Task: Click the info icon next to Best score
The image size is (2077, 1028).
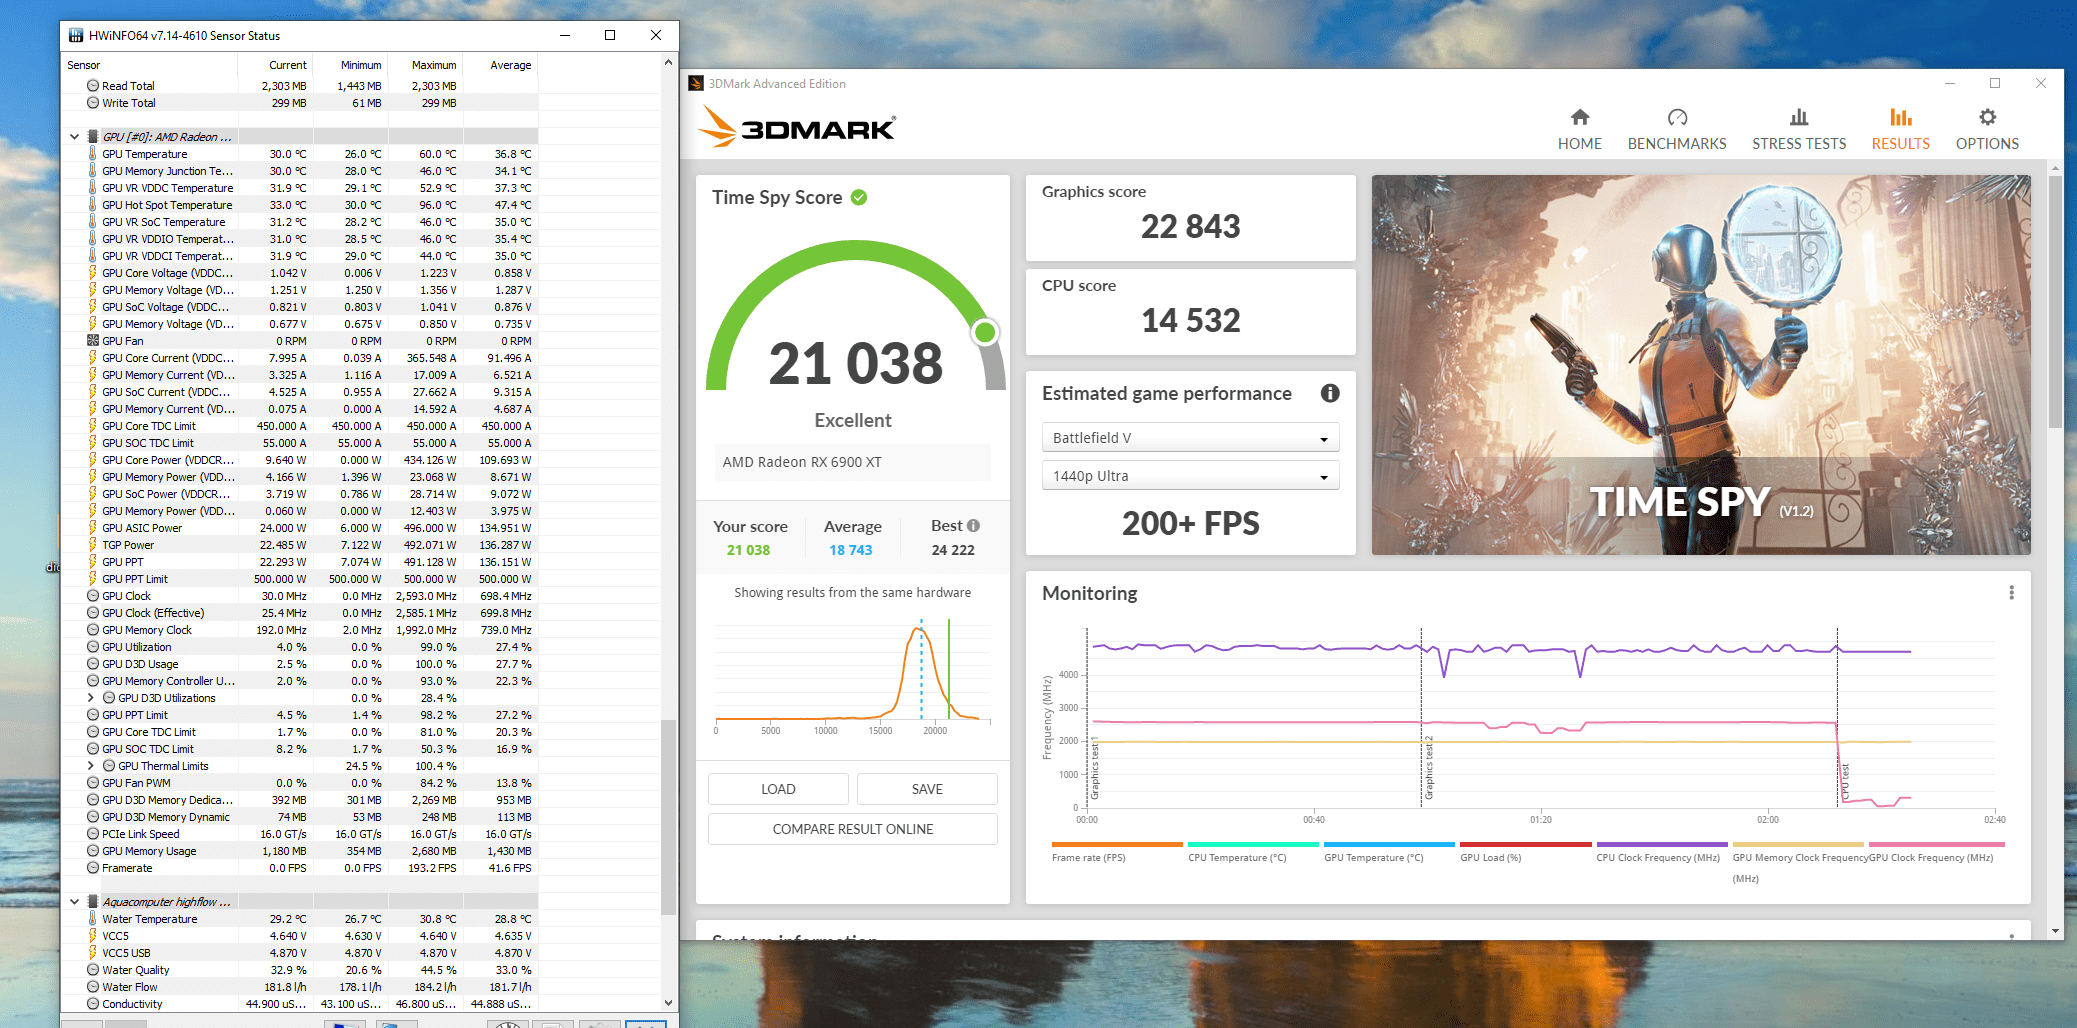Action: point(973,526)
